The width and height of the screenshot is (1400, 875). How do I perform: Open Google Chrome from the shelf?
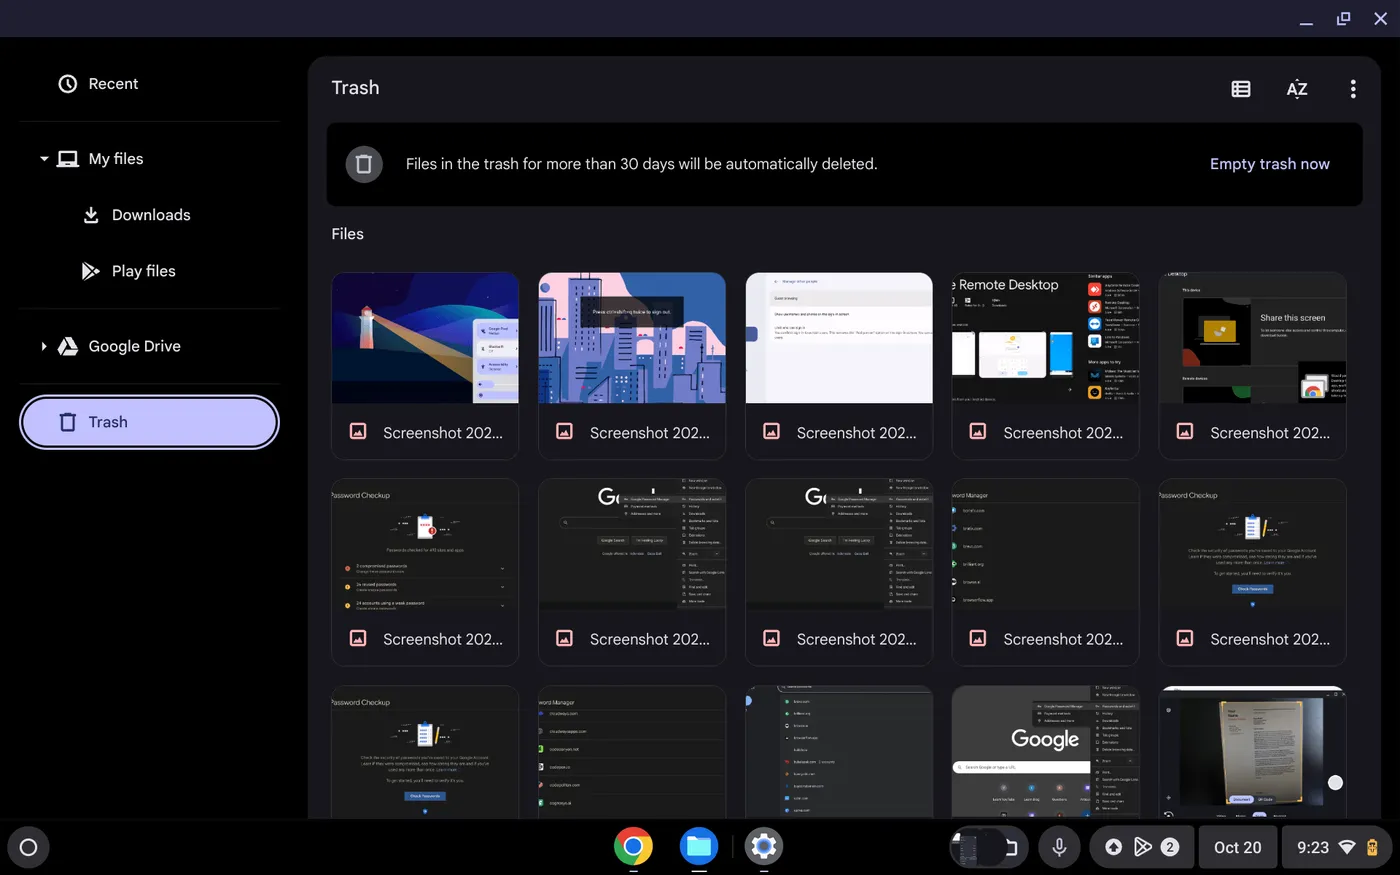tap(633, 847)
